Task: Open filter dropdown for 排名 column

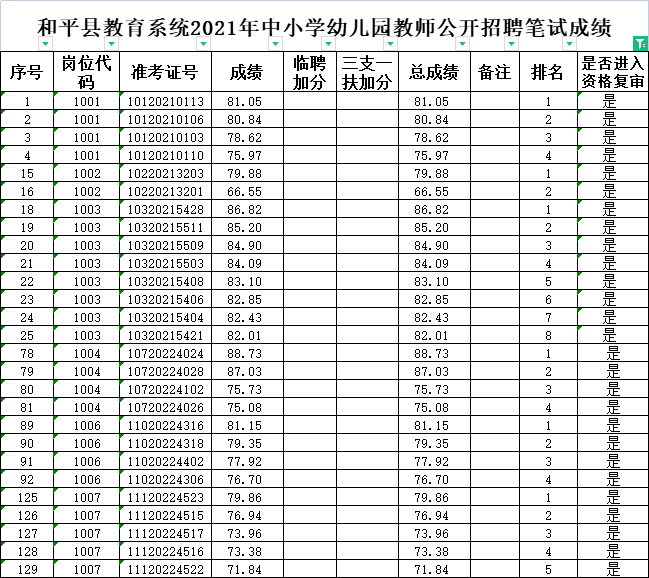Action: click(569, 43)
